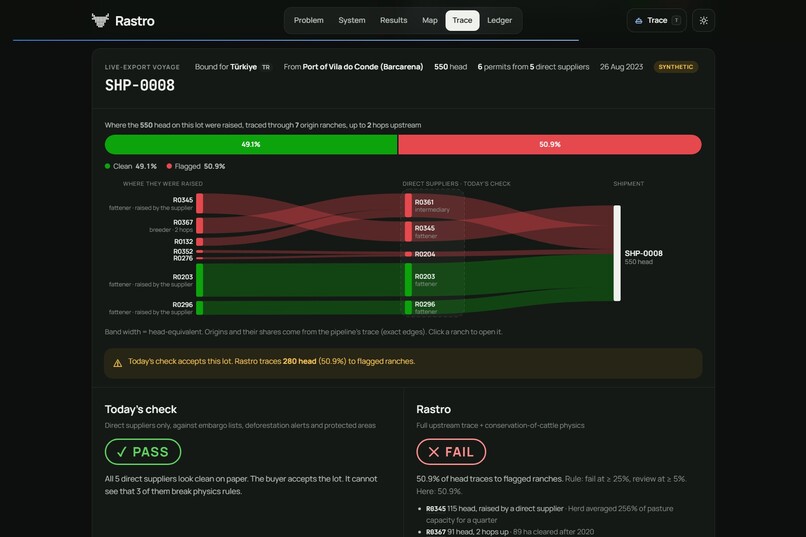Open origin ranch R0352 node
Image resolution: width=806 pixels, height=537 pixels.
199,251
